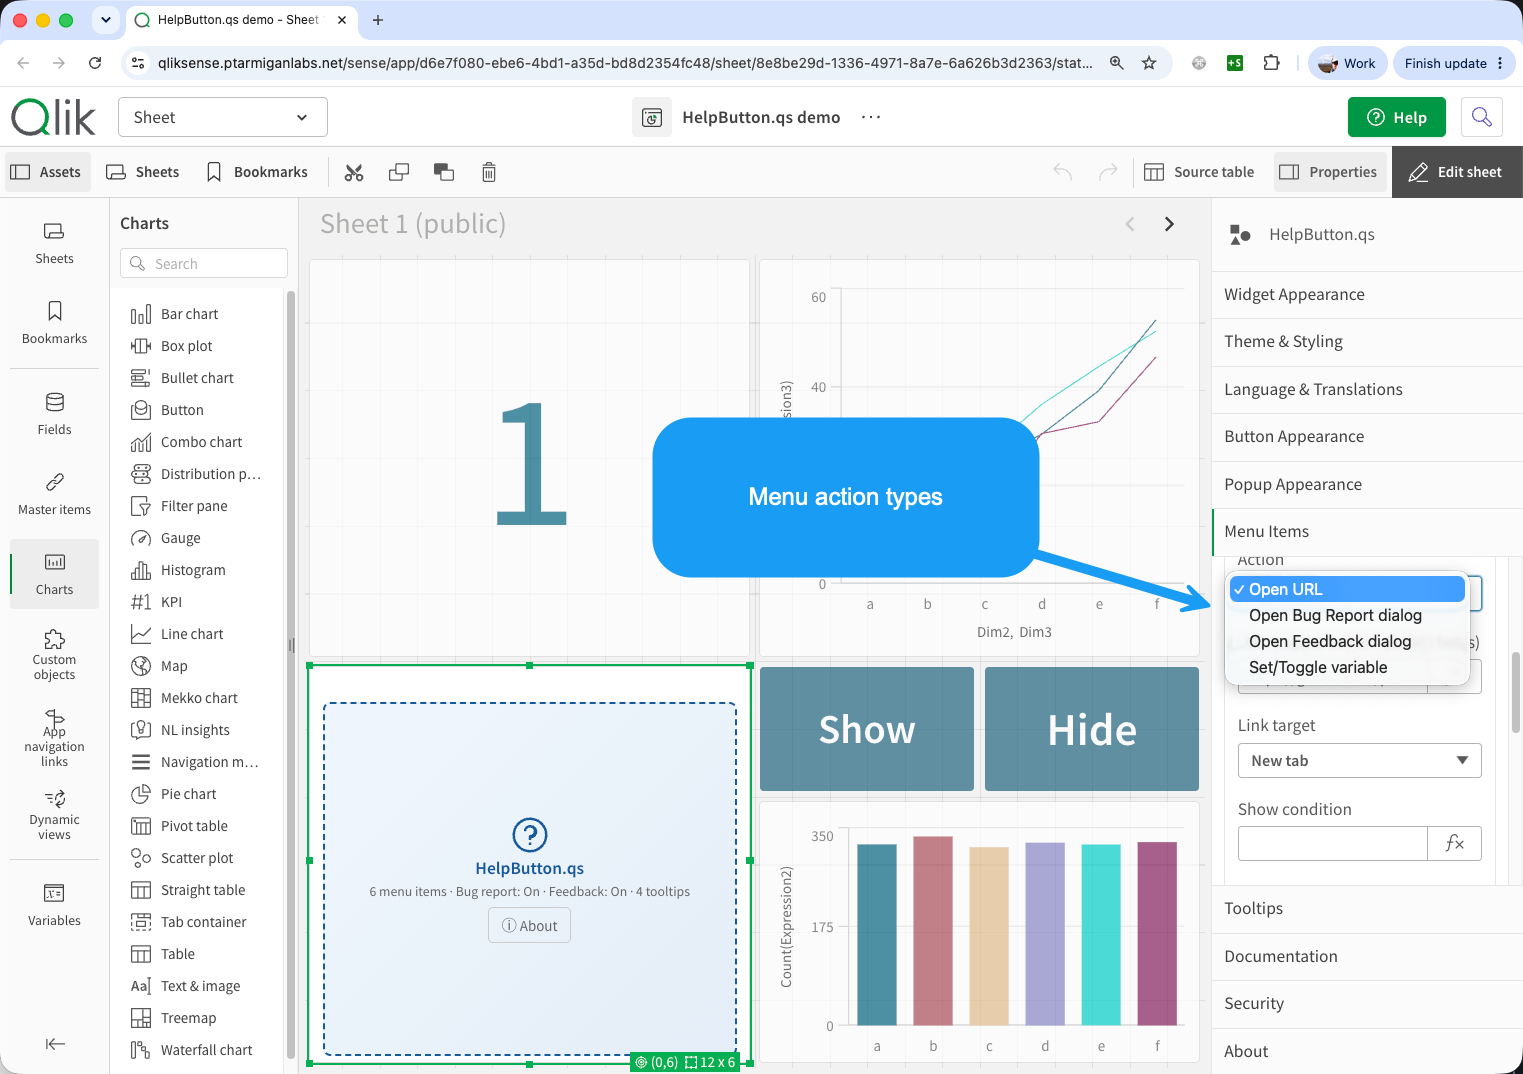The image size is (1523, 1074).
Task: Toggle the Properties panel
Action: point(1331,172)
